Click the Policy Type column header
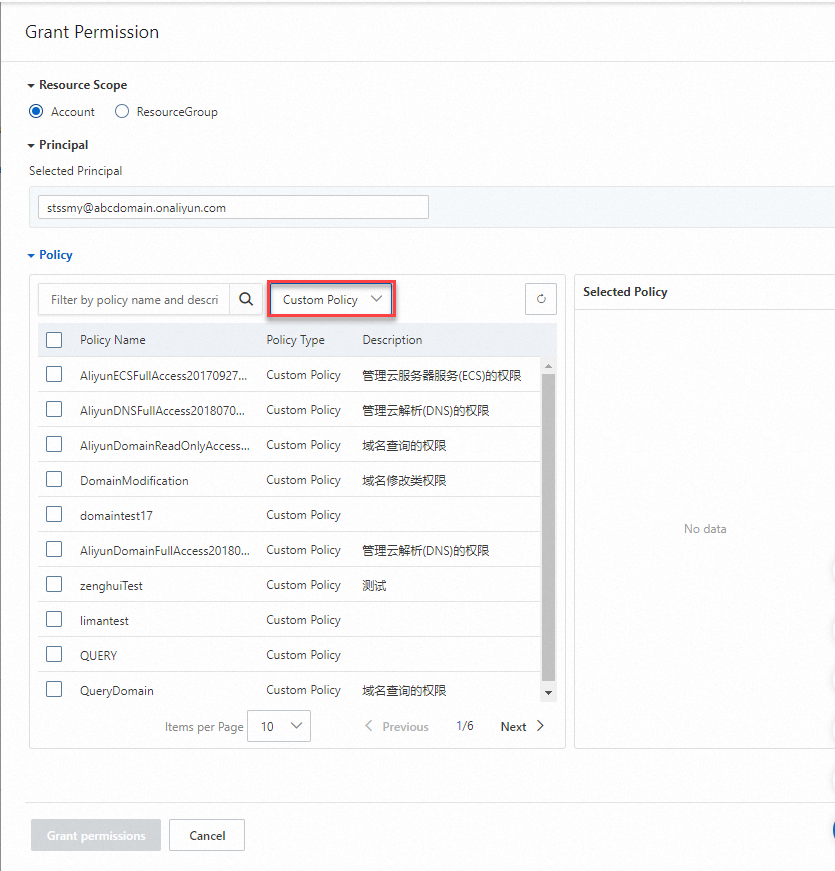The width and height of the screenshot is (835, 871). pos(296,340)
